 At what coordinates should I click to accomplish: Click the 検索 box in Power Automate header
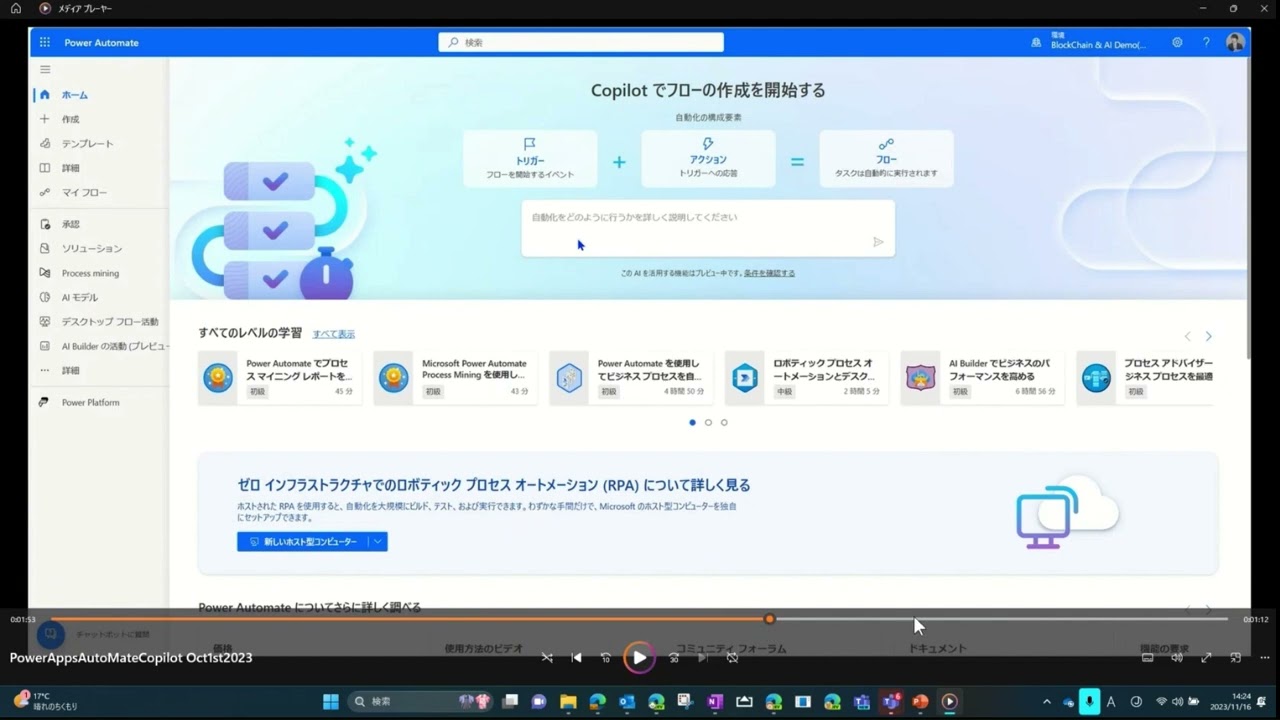pos(581,42)
